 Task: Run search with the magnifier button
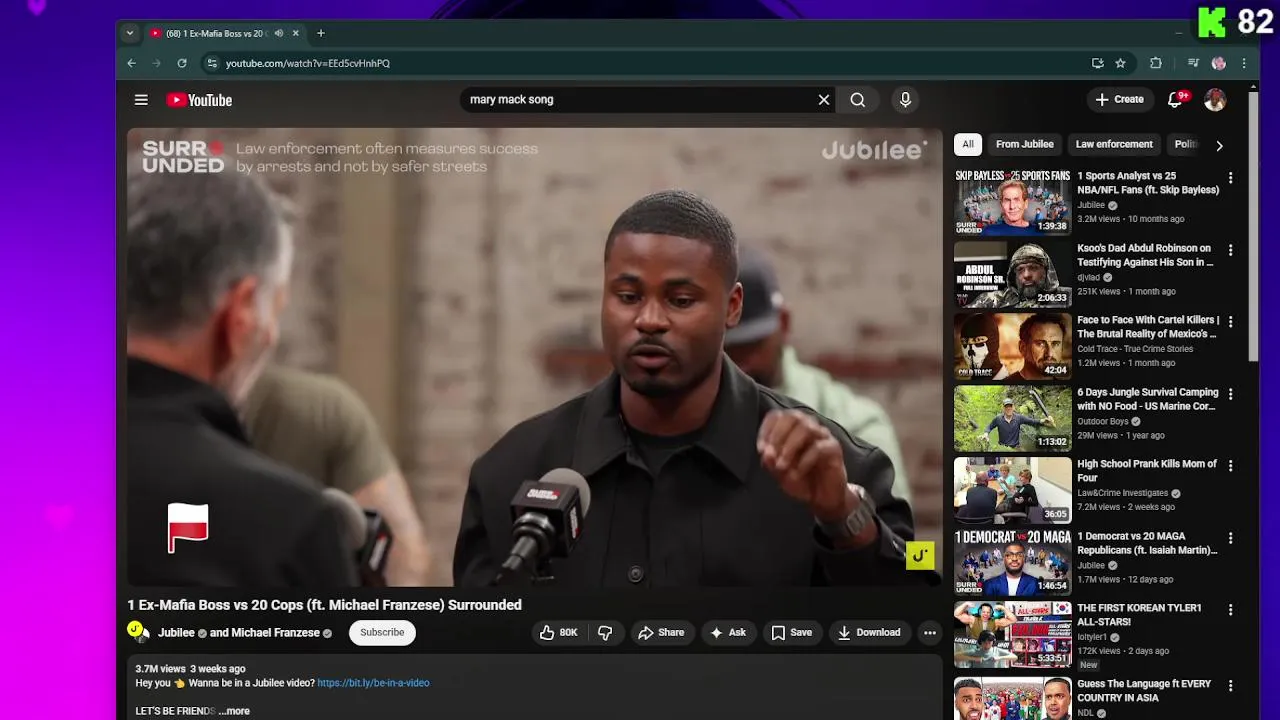click(x=858, y=100)
